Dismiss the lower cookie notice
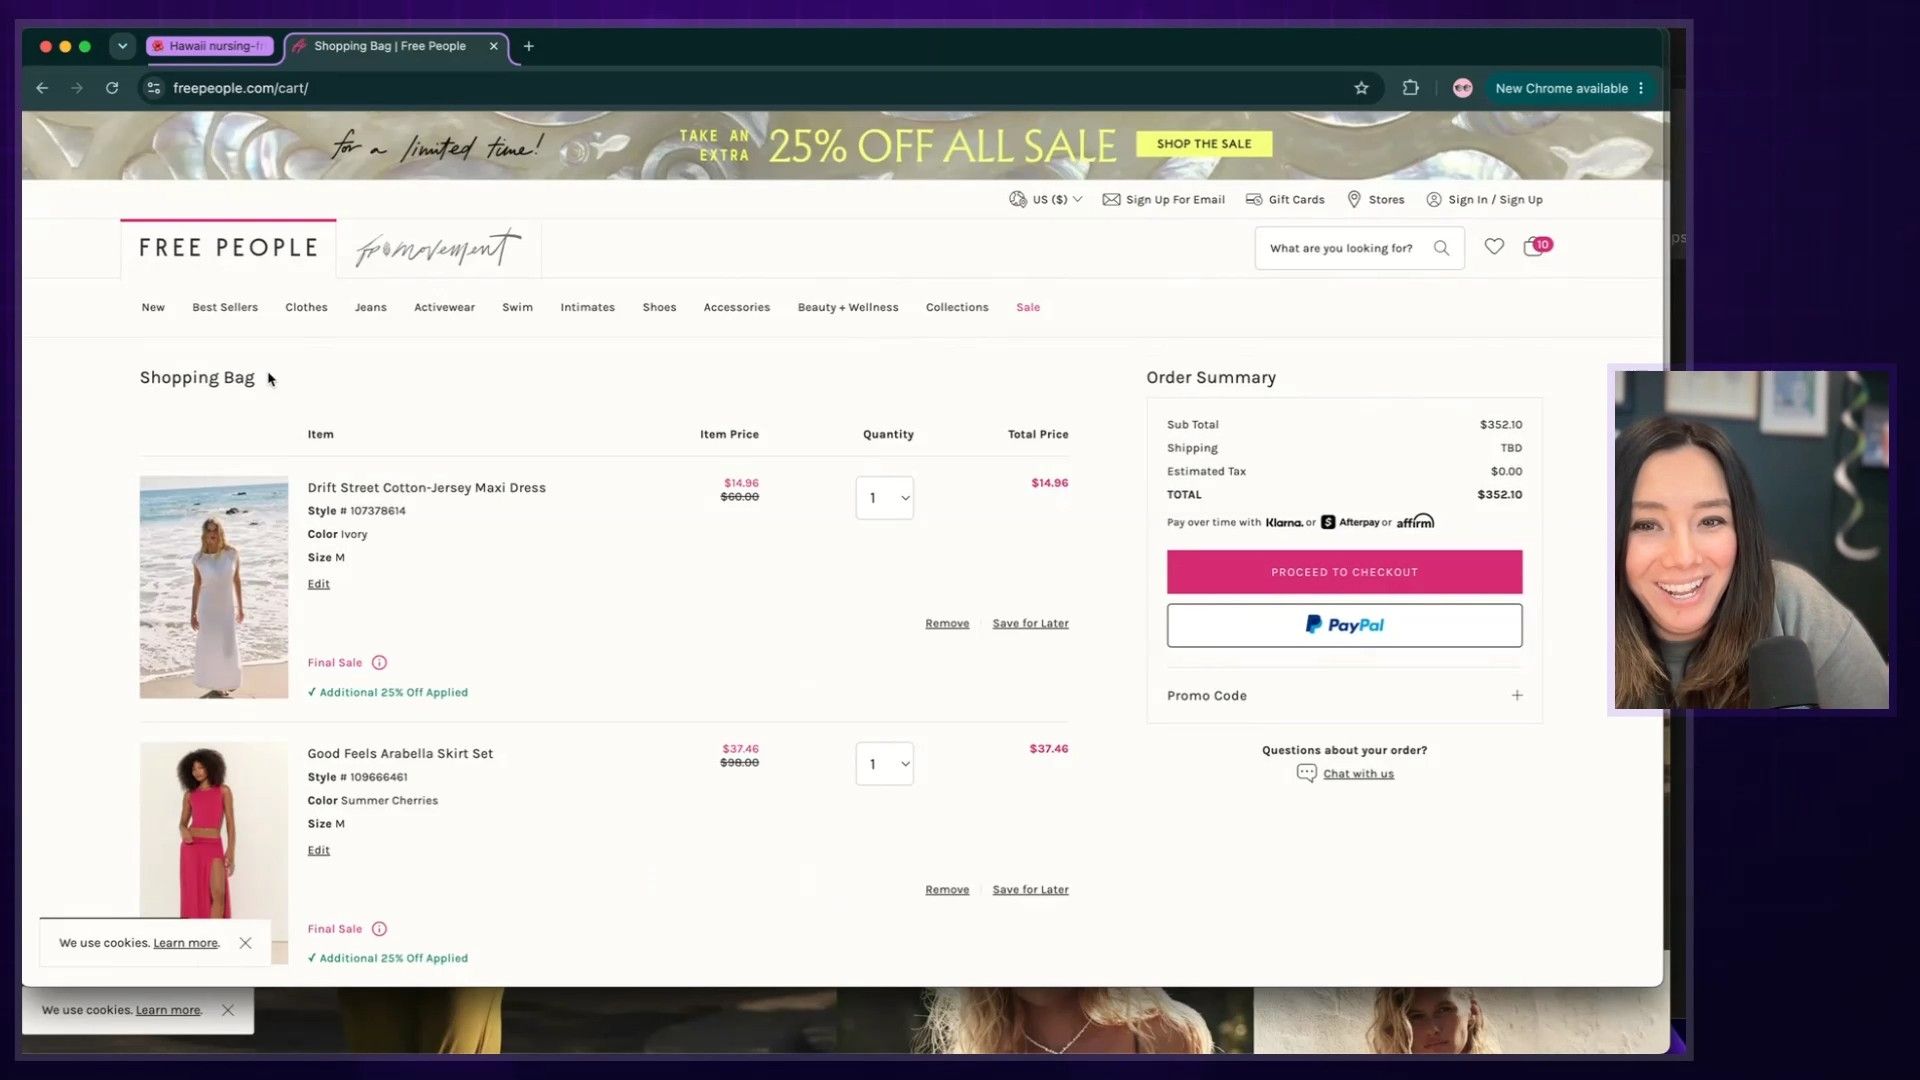Image resolution: width=1920 pixels, height=1080 pixels. [228, 1010]
